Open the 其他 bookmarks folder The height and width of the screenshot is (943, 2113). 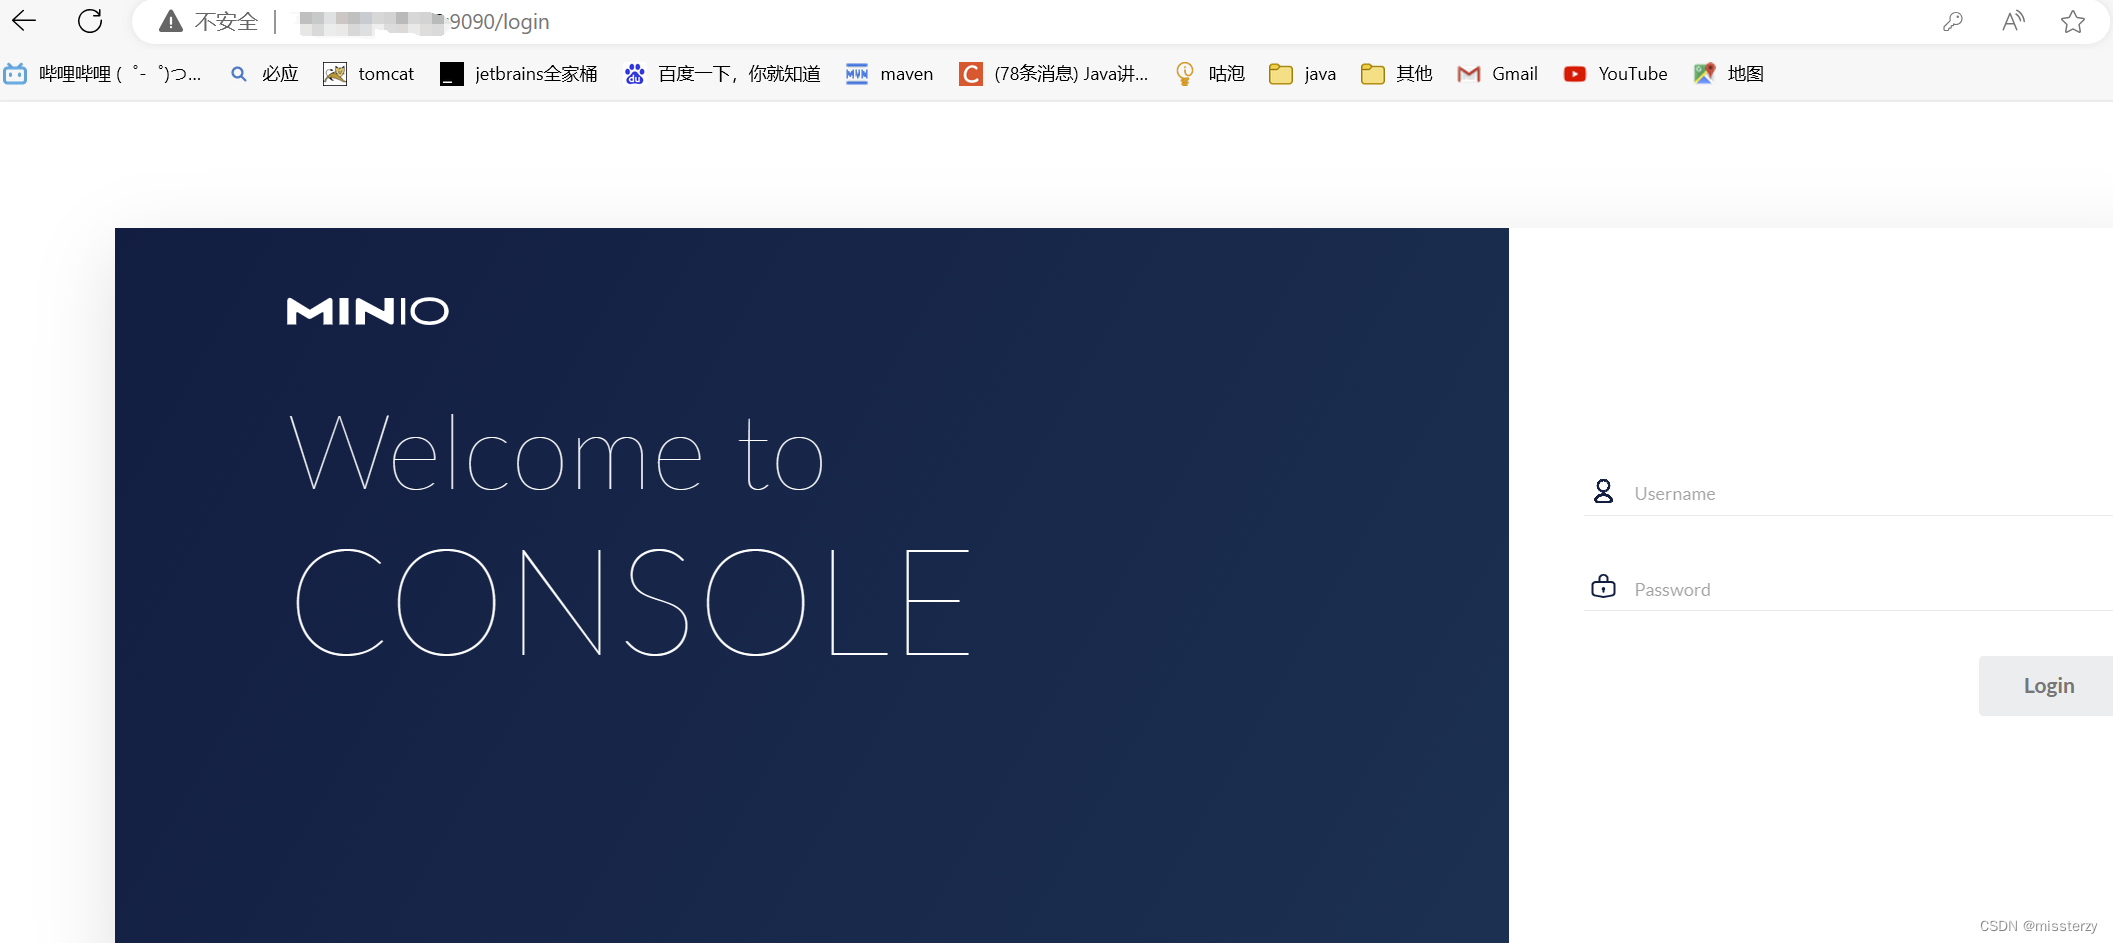tap(1396, 73)
